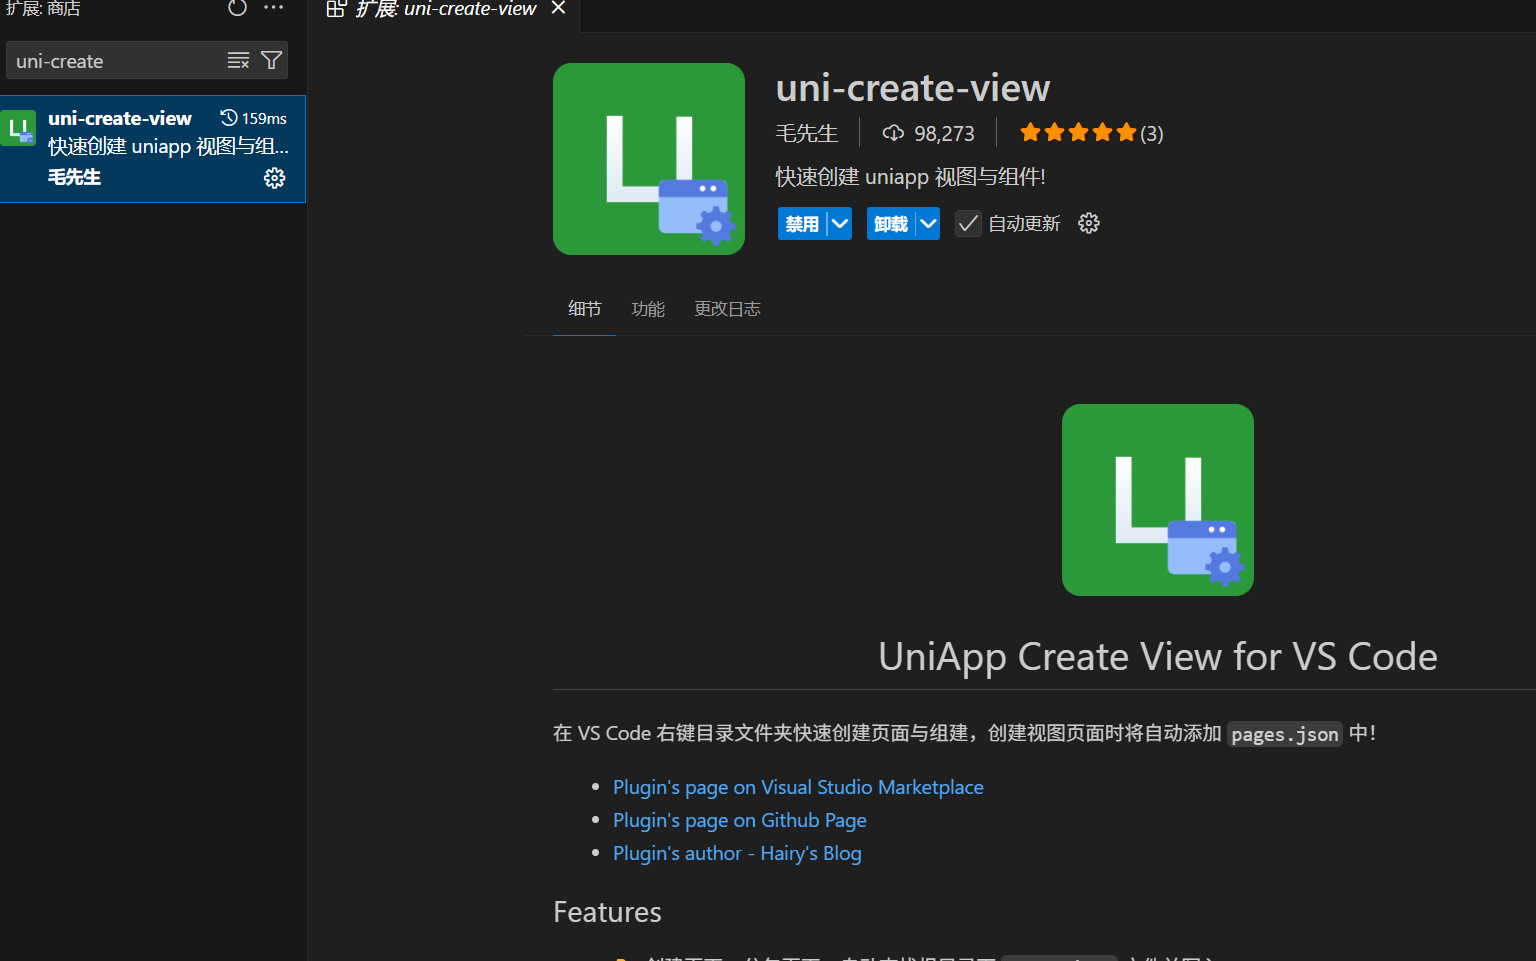The width and height of the screenshot is (1536, 961).
Task: Click the 98,273 install count
Action: [x=928, y=133]
